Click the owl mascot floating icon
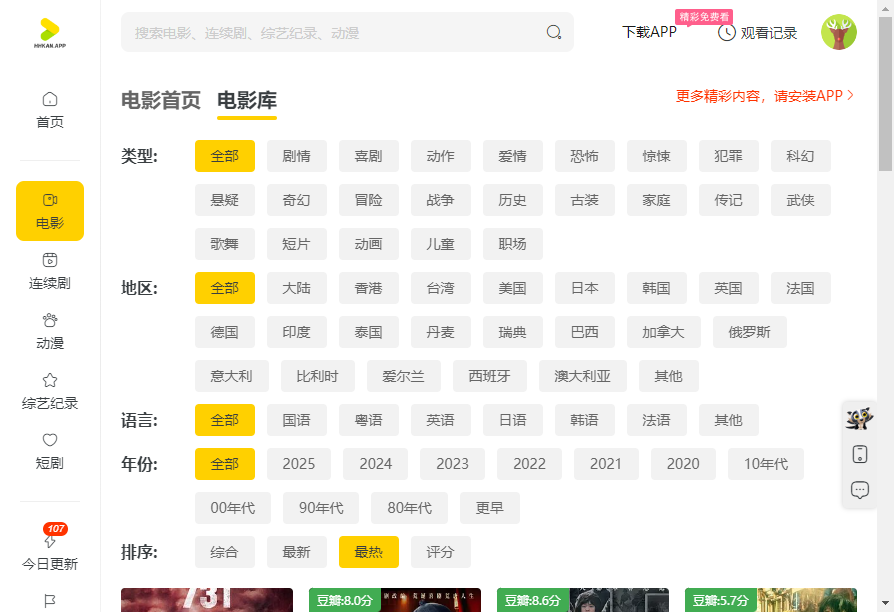Image resolution: width=894 pixels, height=612 pixels. [x=859, y=419]
